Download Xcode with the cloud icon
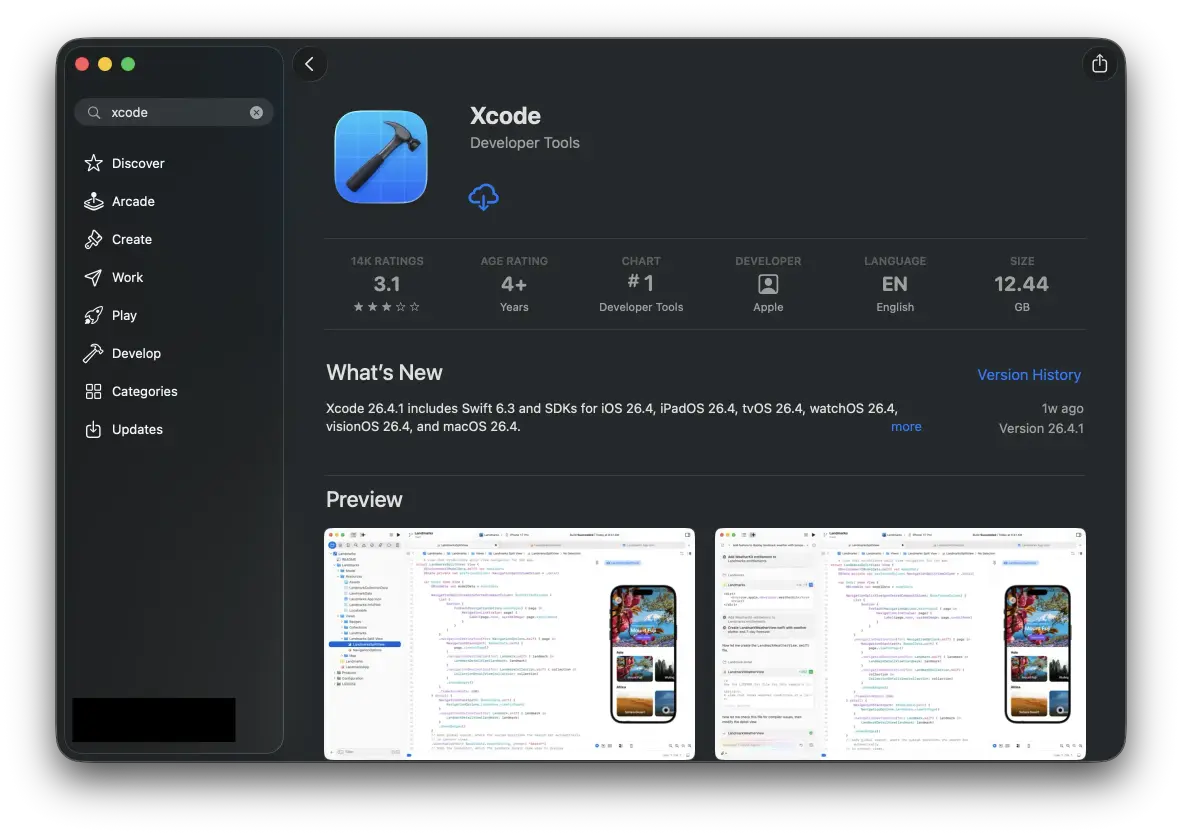 coord(483,197)
